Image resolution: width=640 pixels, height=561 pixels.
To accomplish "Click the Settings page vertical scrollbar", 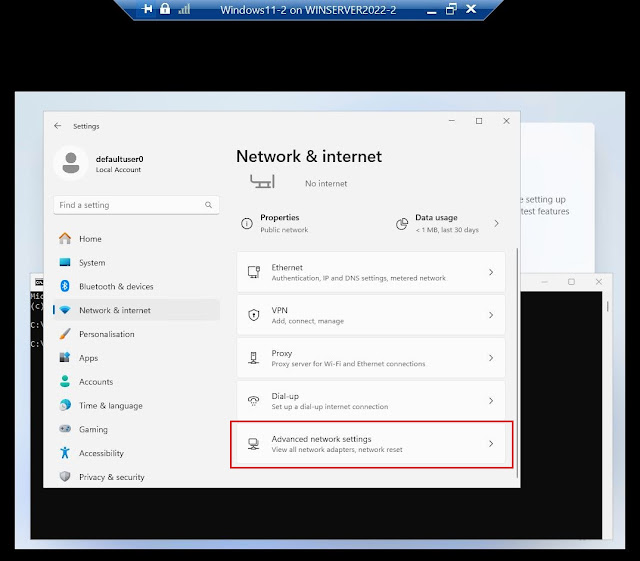I will coord(518,362).
